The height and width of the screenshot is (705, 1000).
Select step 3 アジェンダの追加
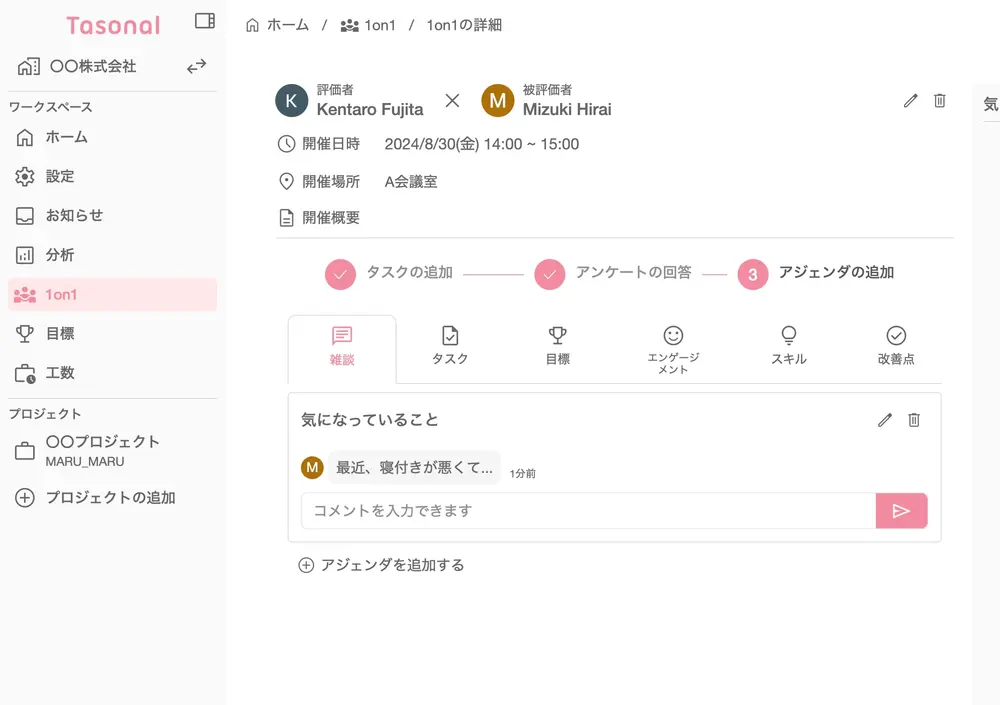tap(753, 273)
